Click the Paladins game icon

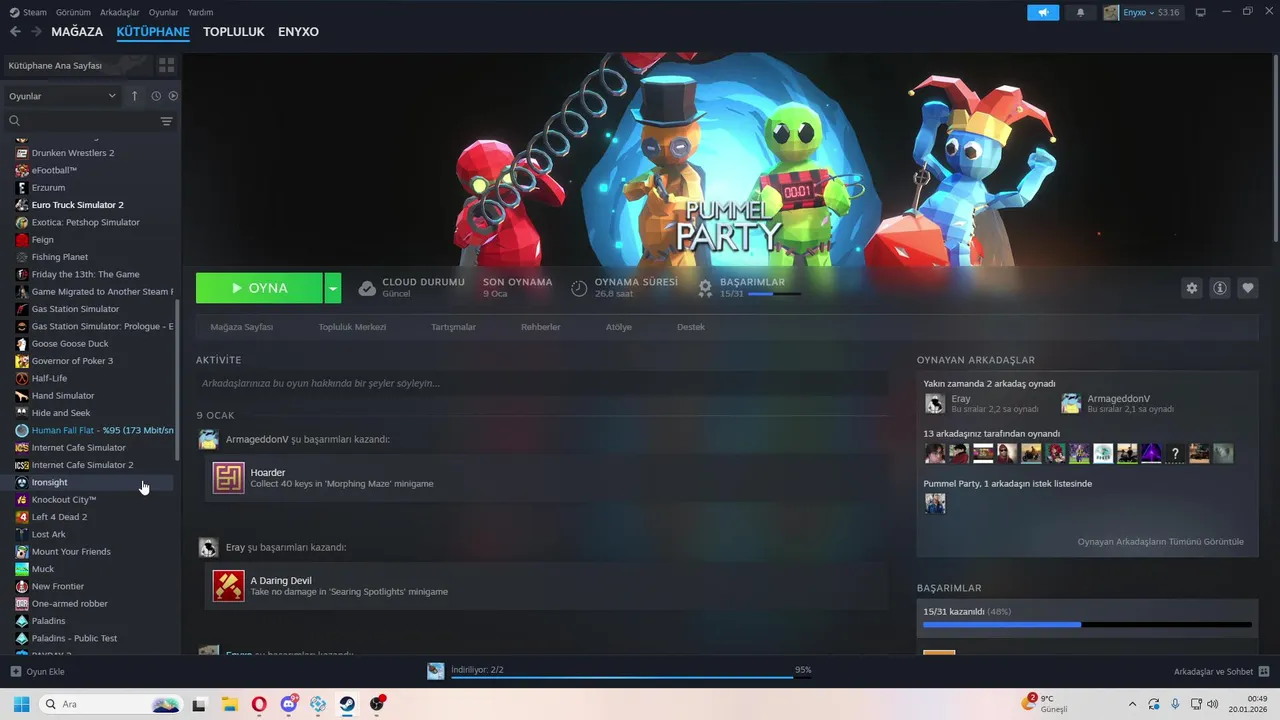pyautogui.click(x=22, y=621)
